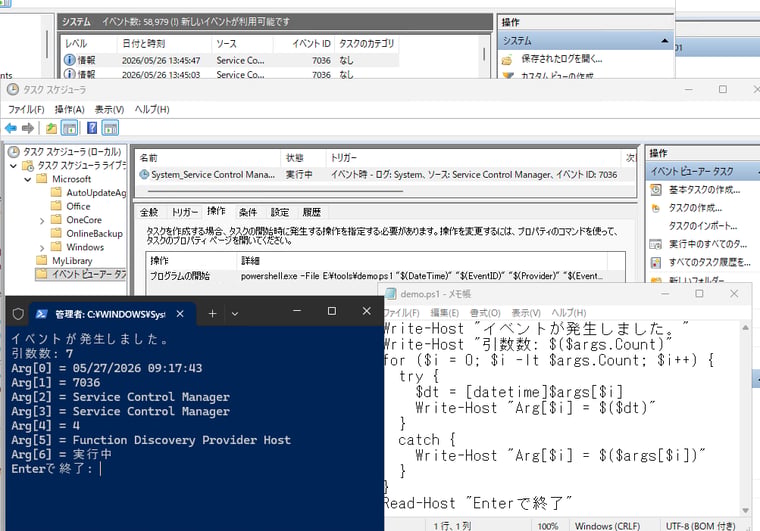The height and width of the screenshot is (531, 760).
Task: Click the AutoUpdateAg folder icon
Action: pos(56,192)
